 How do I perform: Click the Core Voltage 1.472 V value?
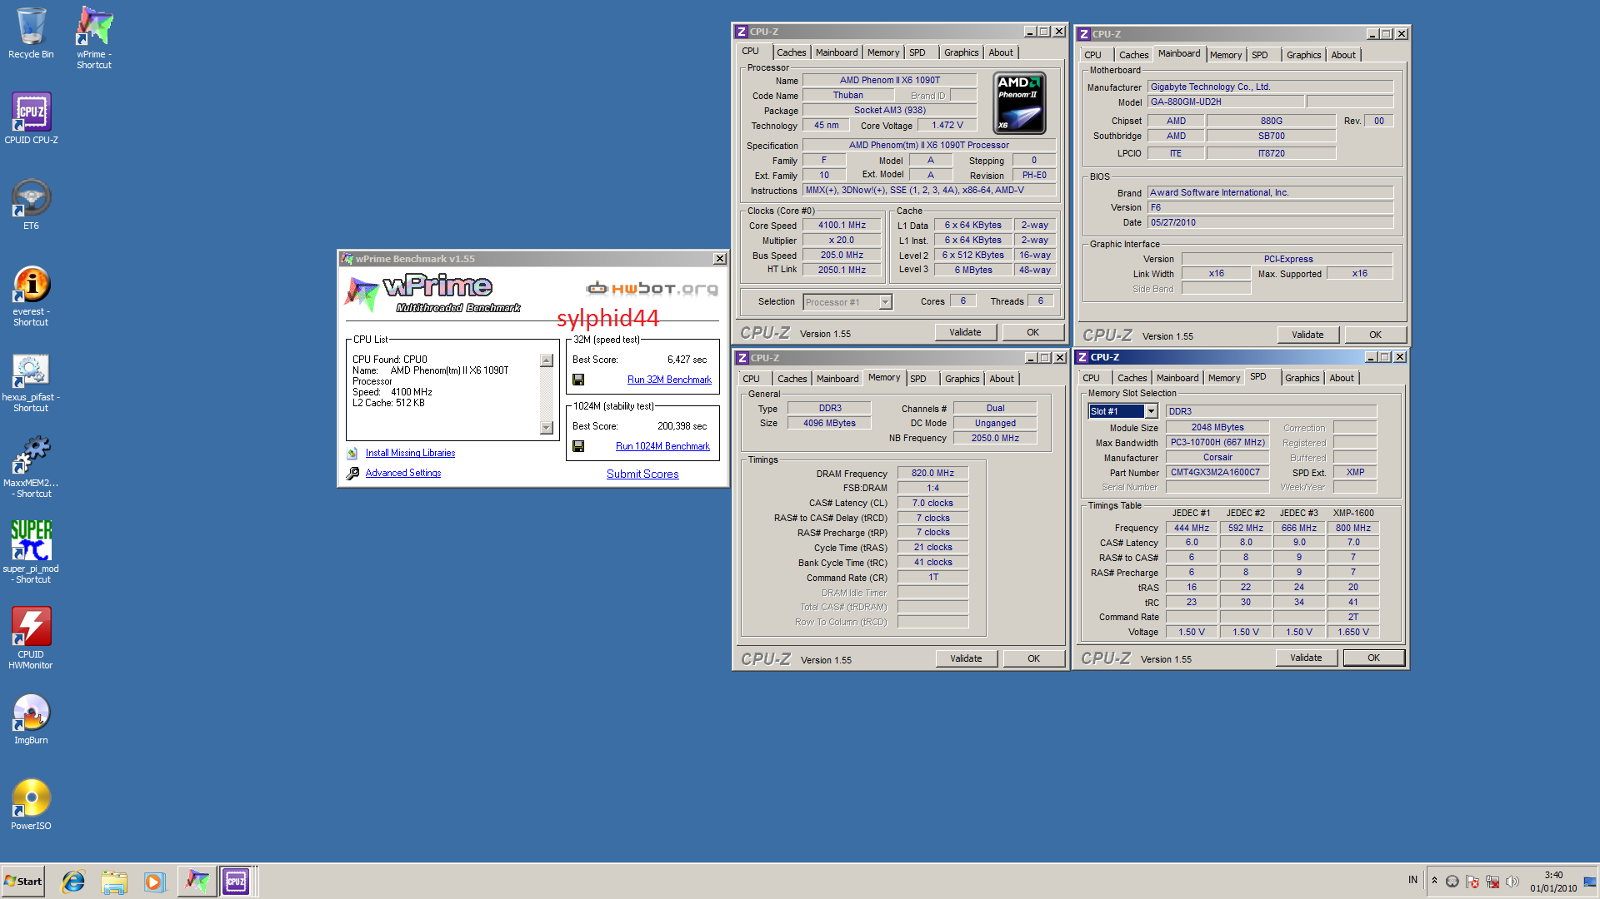[x=947, y=125]
